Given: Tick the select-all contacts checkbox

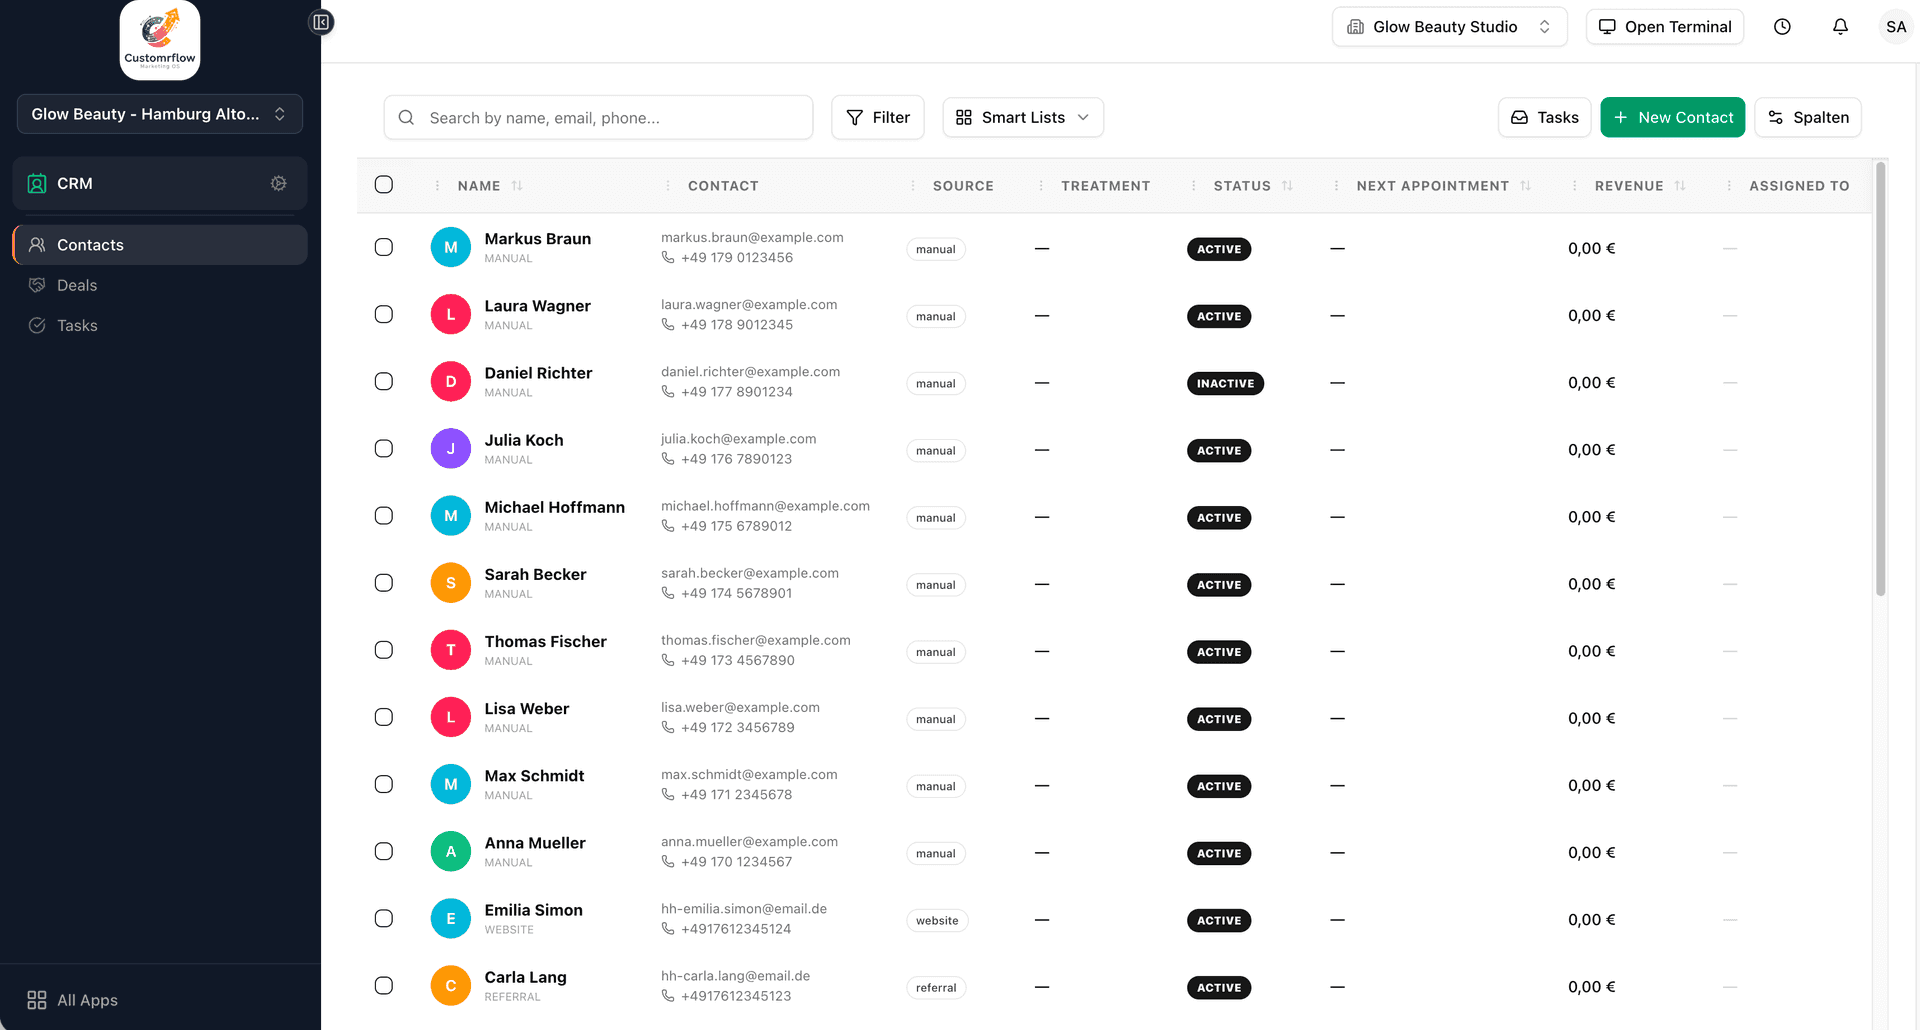Looking at the screenshot, I should point(384,185).
